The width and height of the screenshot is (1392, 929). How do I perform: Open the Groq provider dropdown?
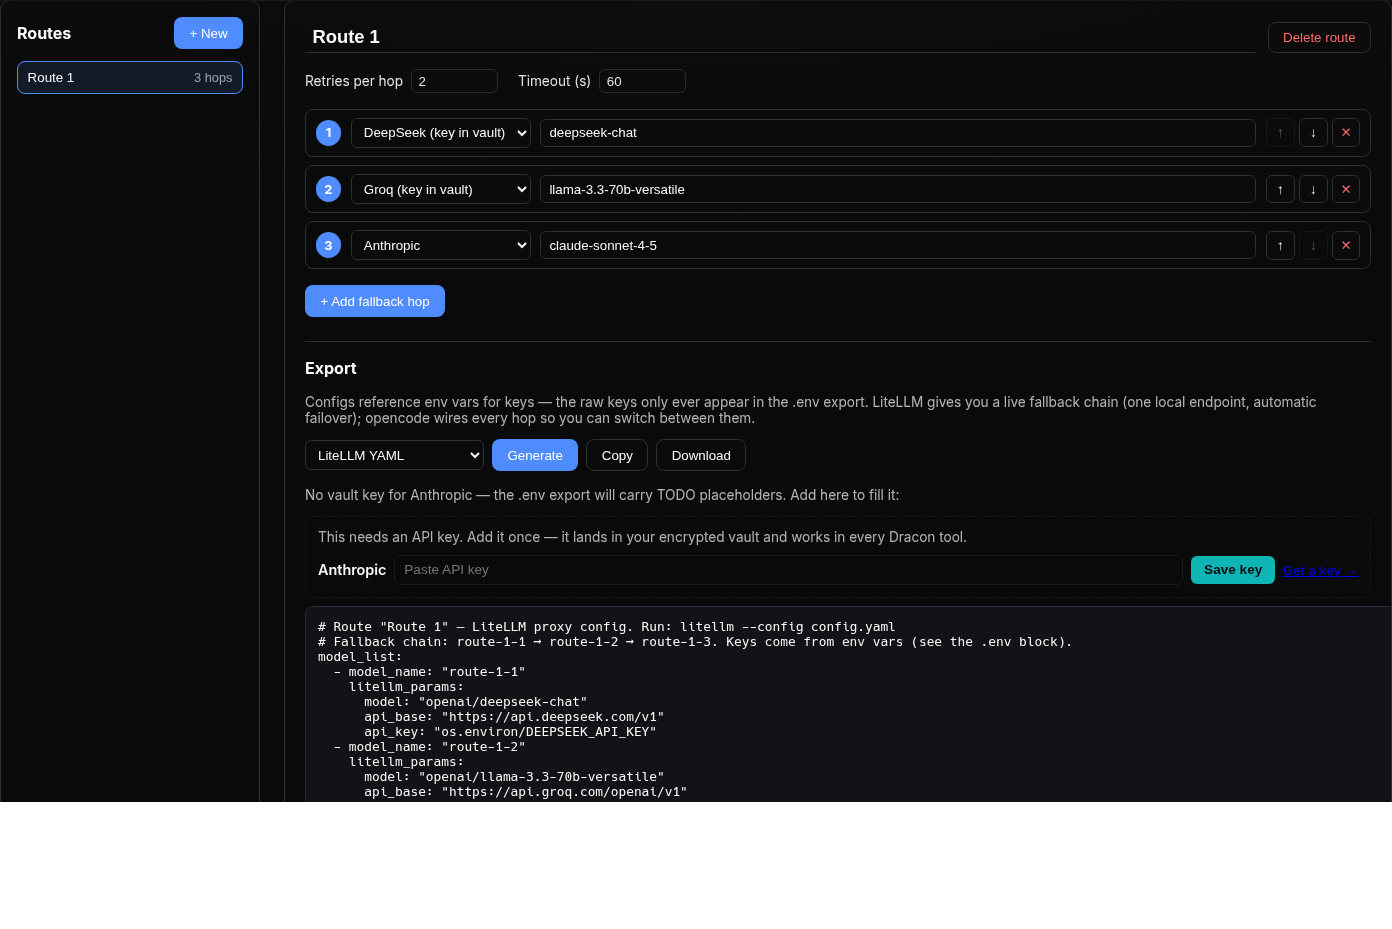[x=441, y=189]
